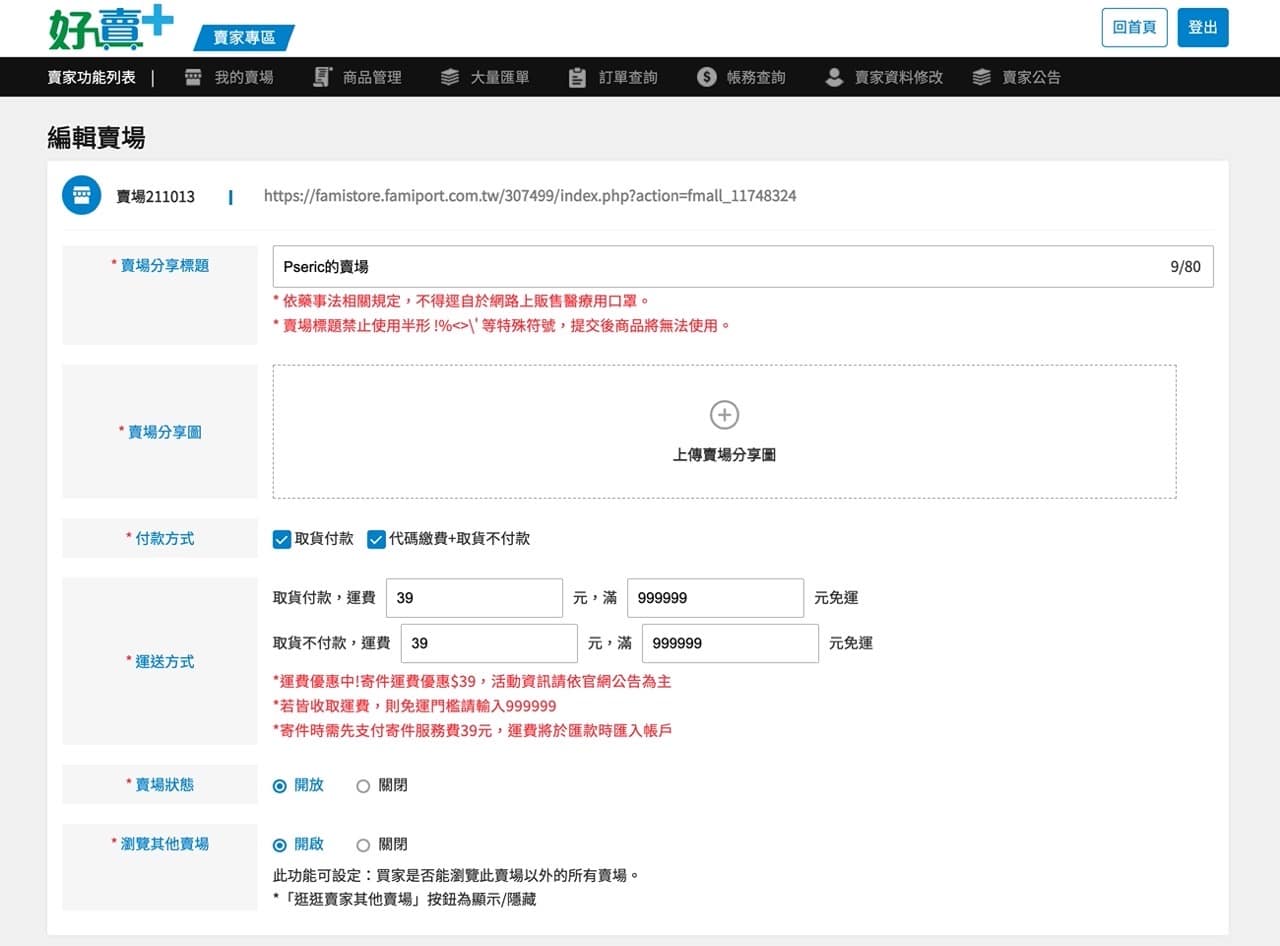Click the 編輯賣場 heading
Viewport: 1280px width, 946px height.
pyautogui.click(x=96, y=138)
